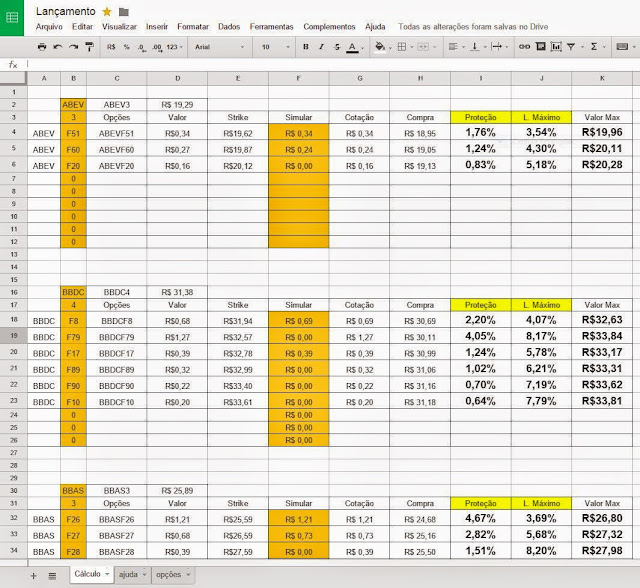Viewport: 640px width, 588px height.
Task: Switch to the ajuda sheet tab
Action: click(128, 575)
